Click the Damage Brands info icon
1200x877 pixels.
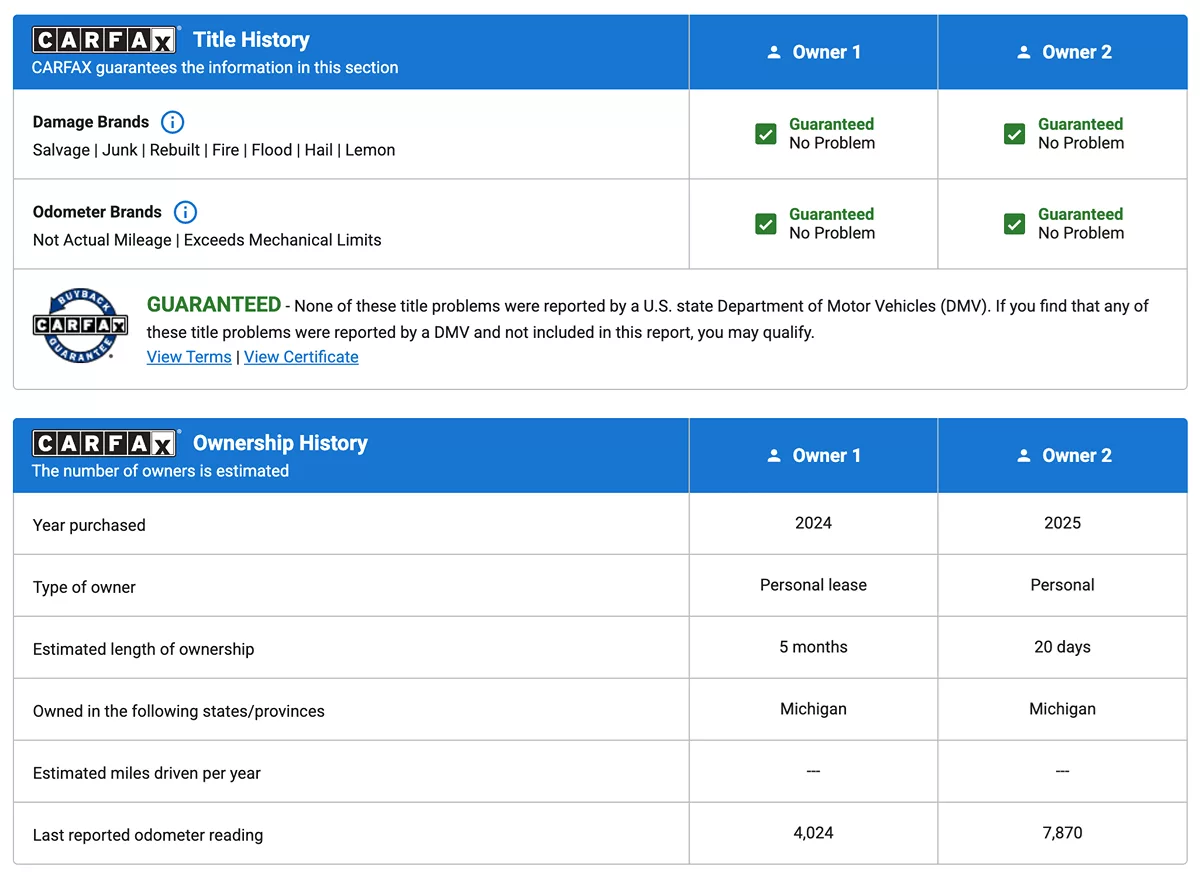(x=173, y=122)
